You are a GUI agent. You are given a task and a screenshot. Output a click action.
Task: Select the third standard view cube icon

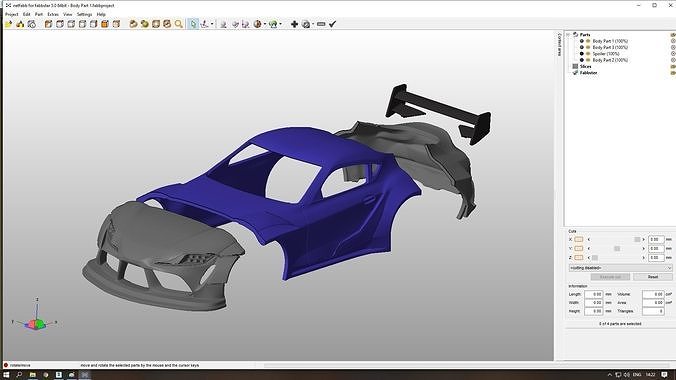71,24
